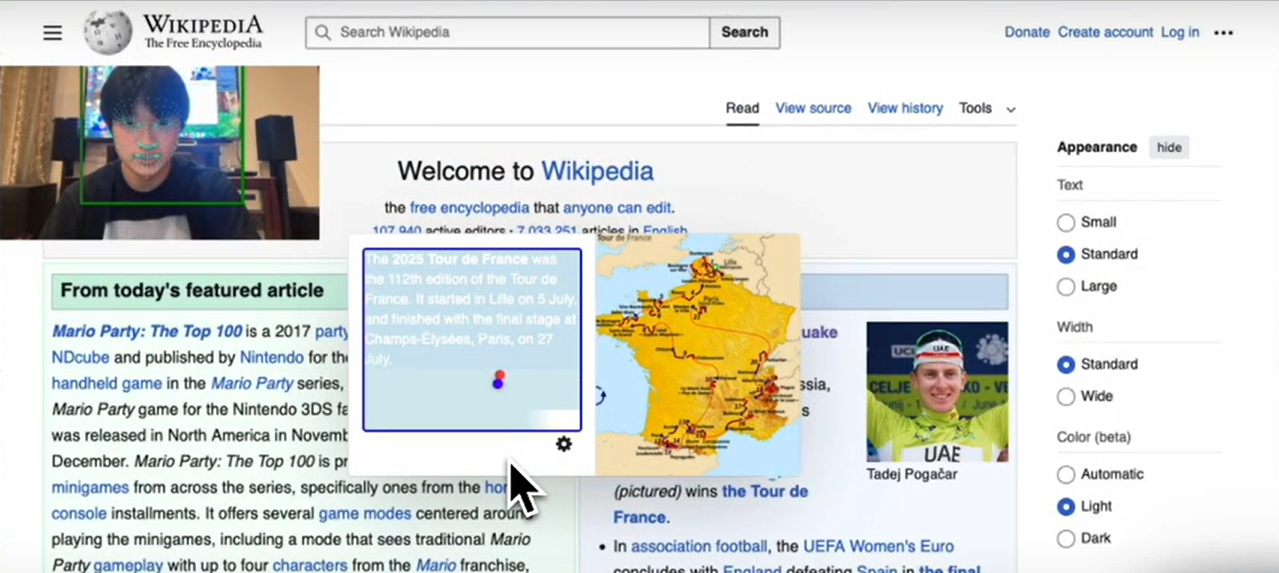Open the View history tab
Viewport: 1279px width, 573px height.
coord(905,108)
